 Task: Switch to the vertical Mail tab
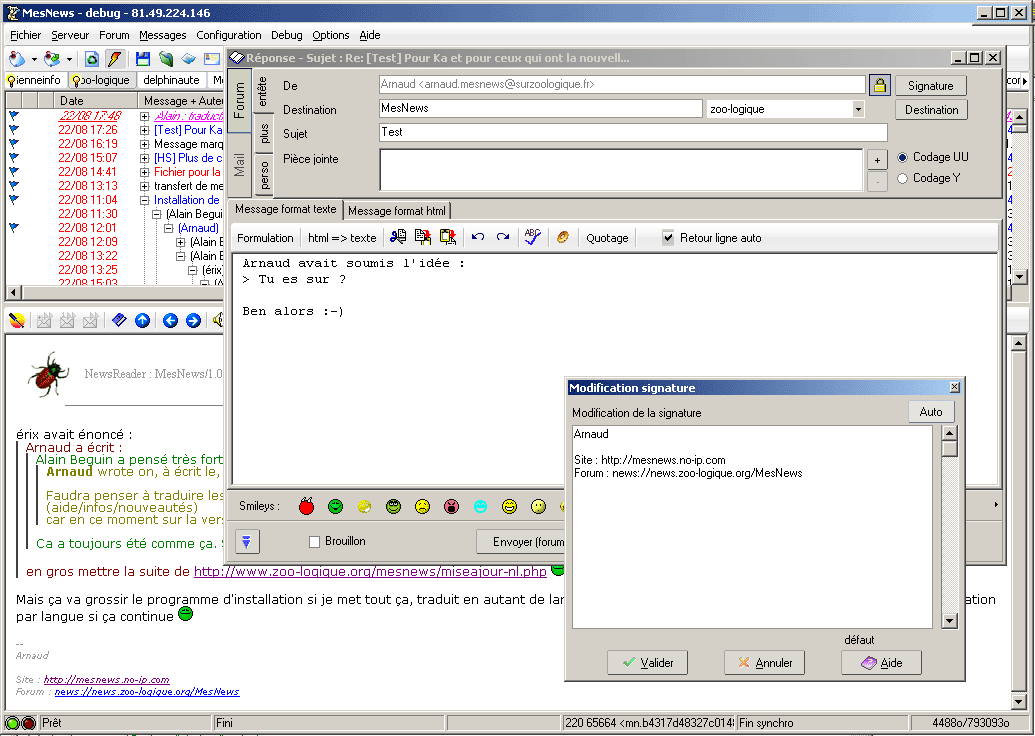[x=239, y=165]
